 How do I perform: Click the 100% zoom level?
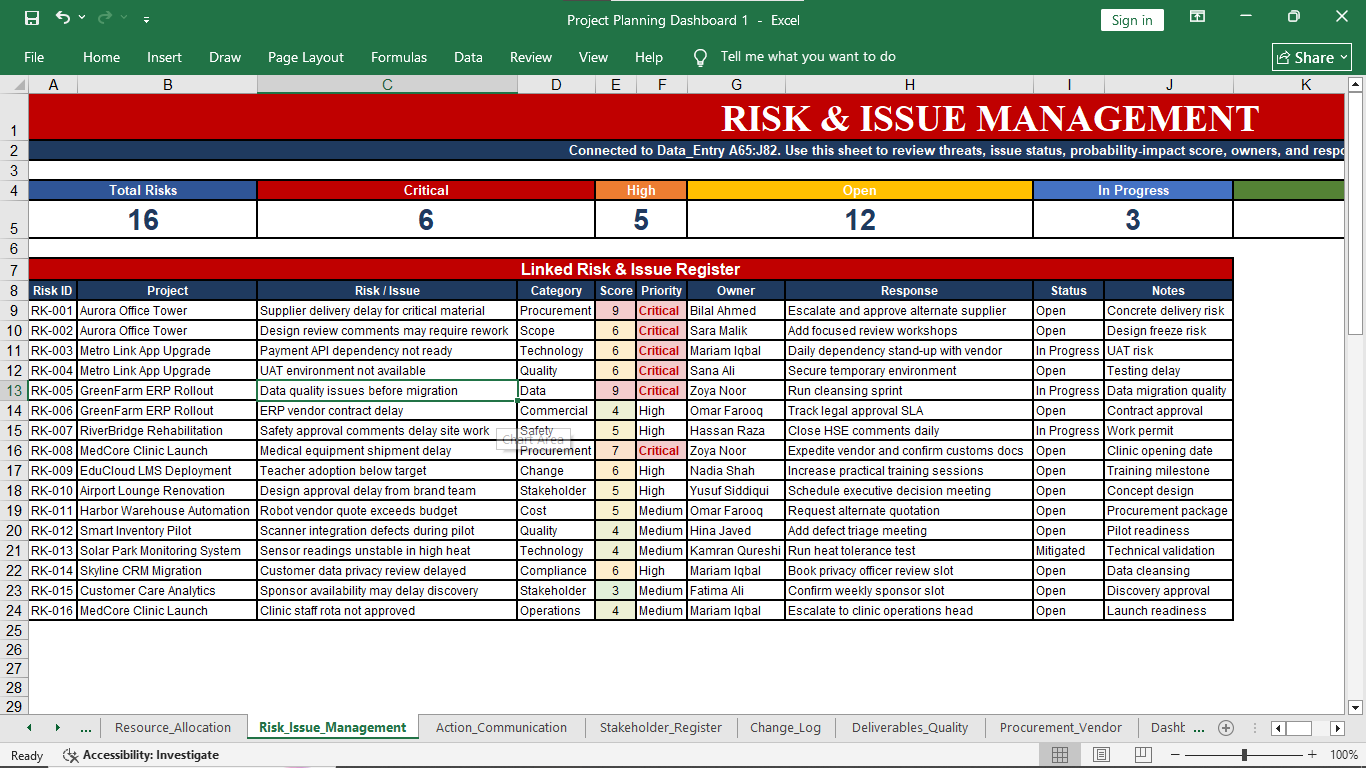tap(1344, 755)
